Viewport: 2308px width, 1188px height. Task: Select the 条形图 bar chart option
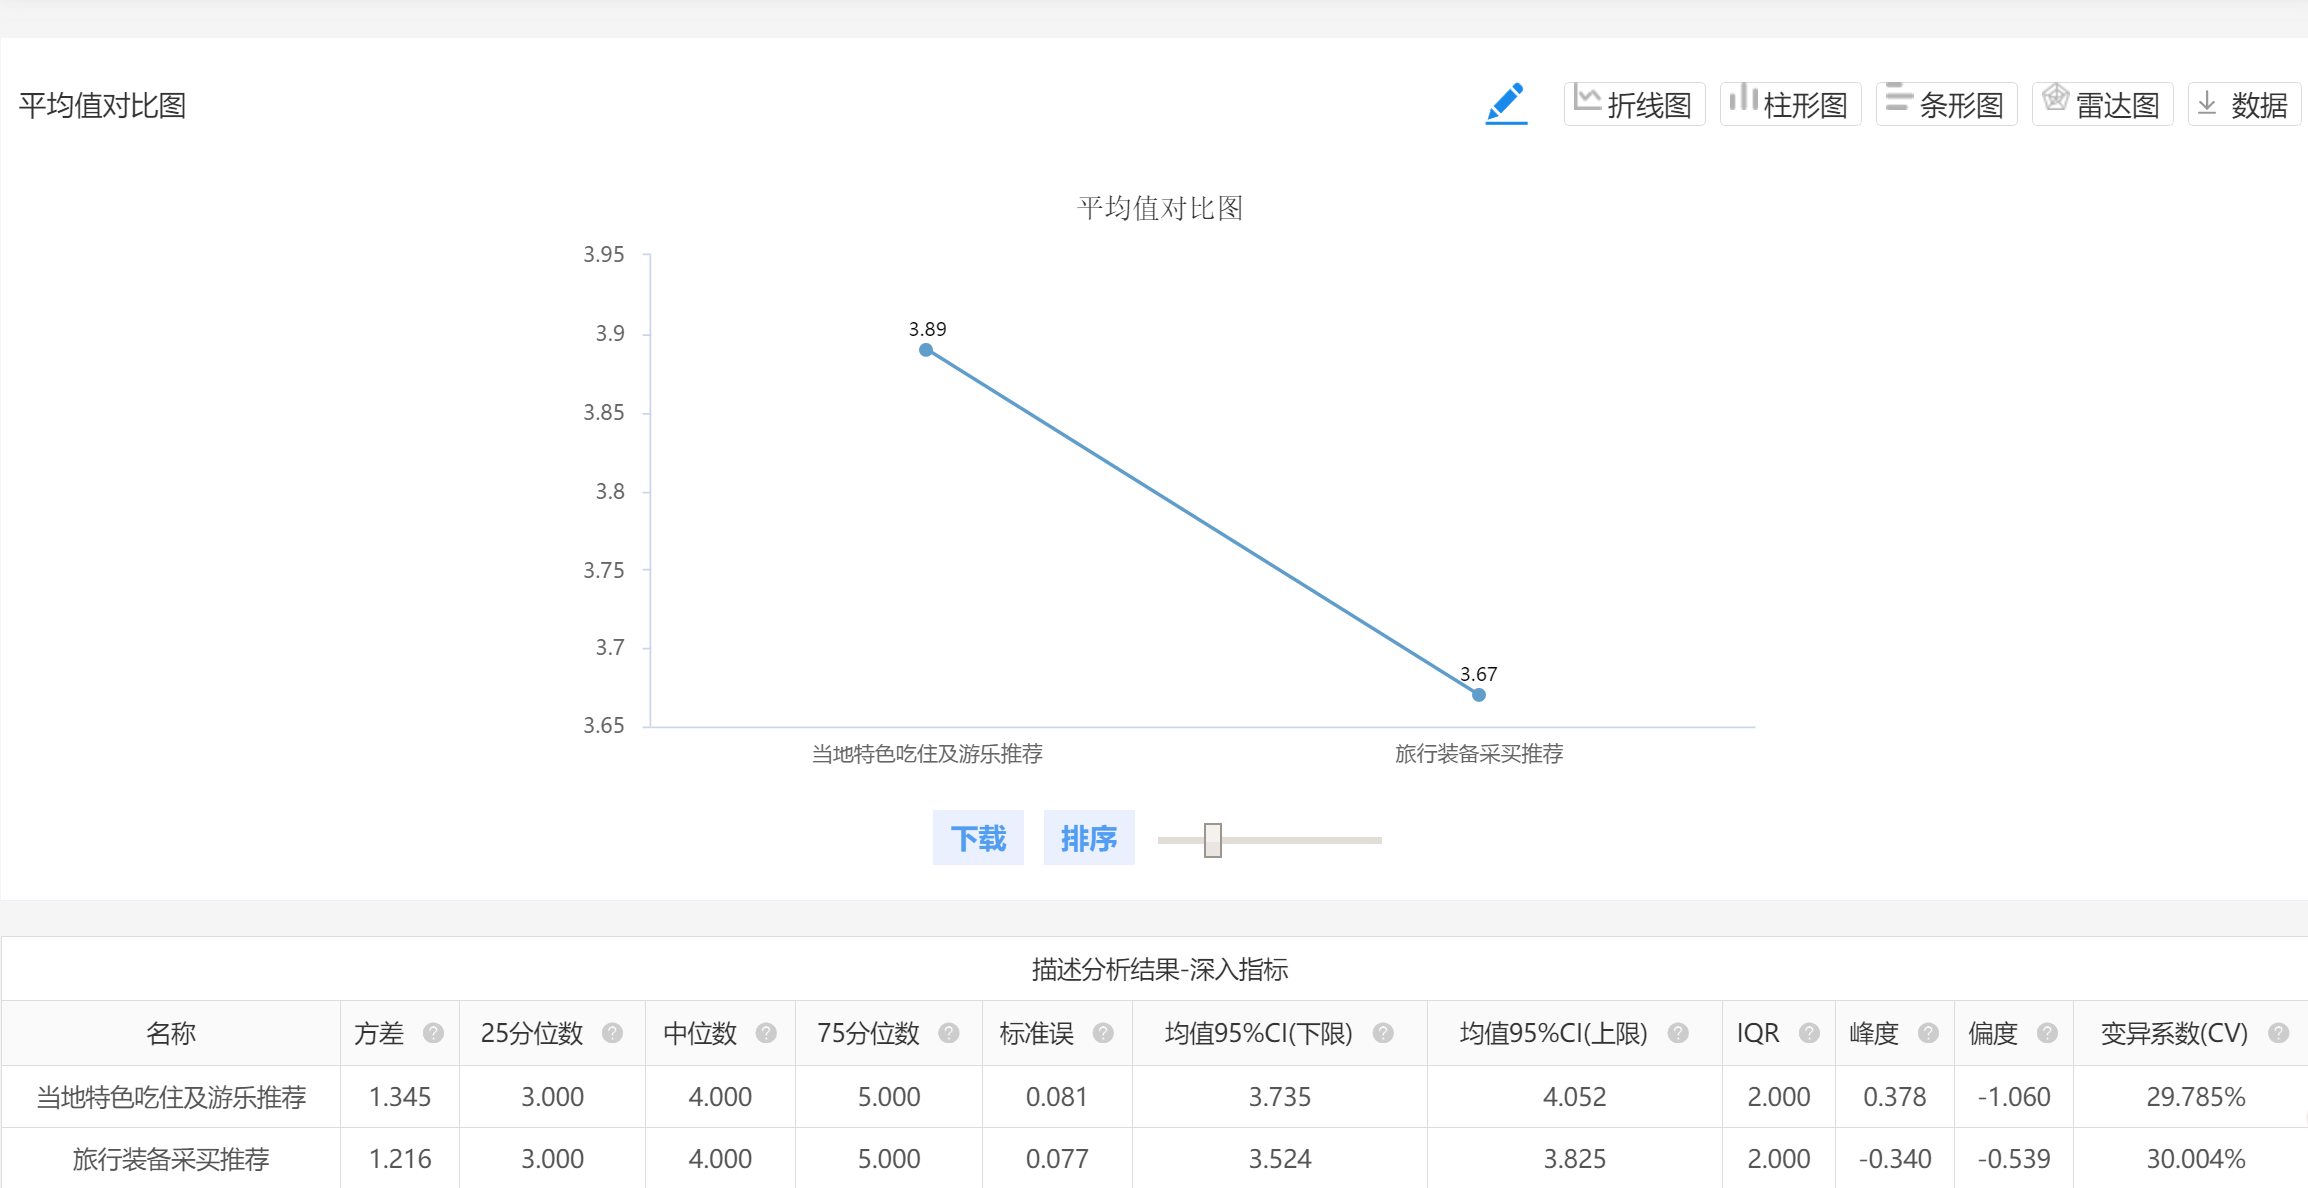click(1946, 104)
